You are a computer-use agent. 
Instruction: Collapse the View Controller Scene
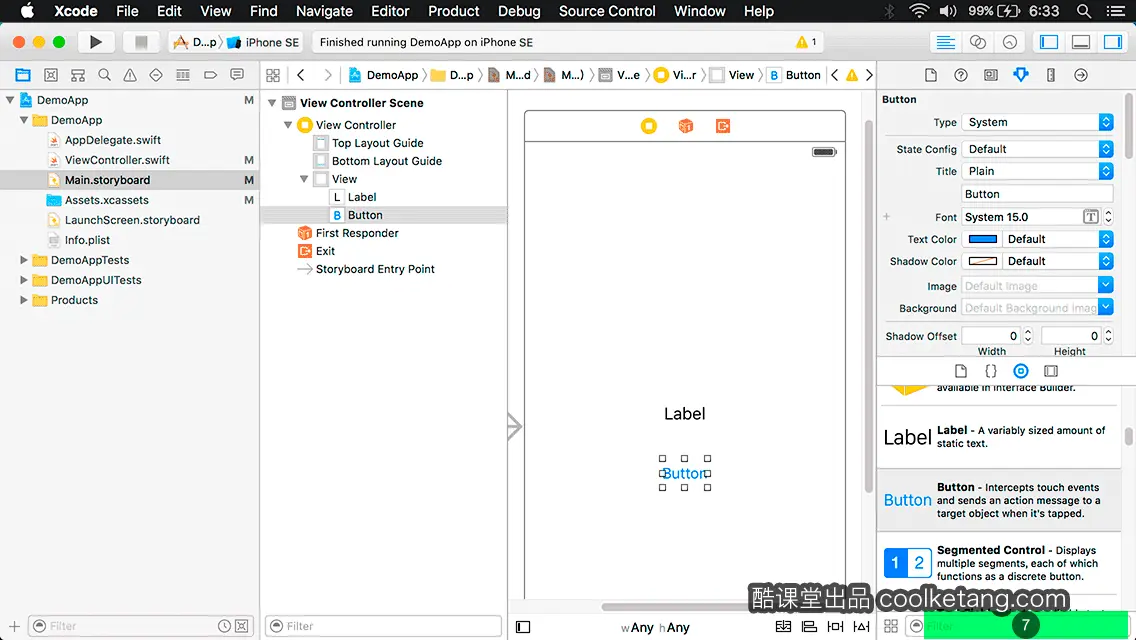272,103
